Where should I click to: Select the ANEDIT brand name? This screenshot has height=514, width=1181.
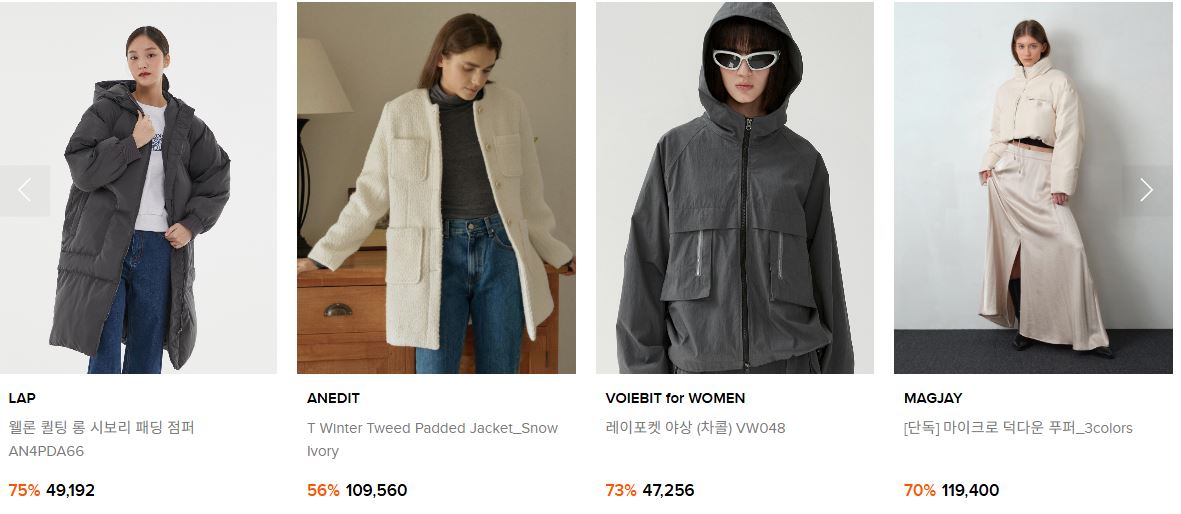coord(333,398)
